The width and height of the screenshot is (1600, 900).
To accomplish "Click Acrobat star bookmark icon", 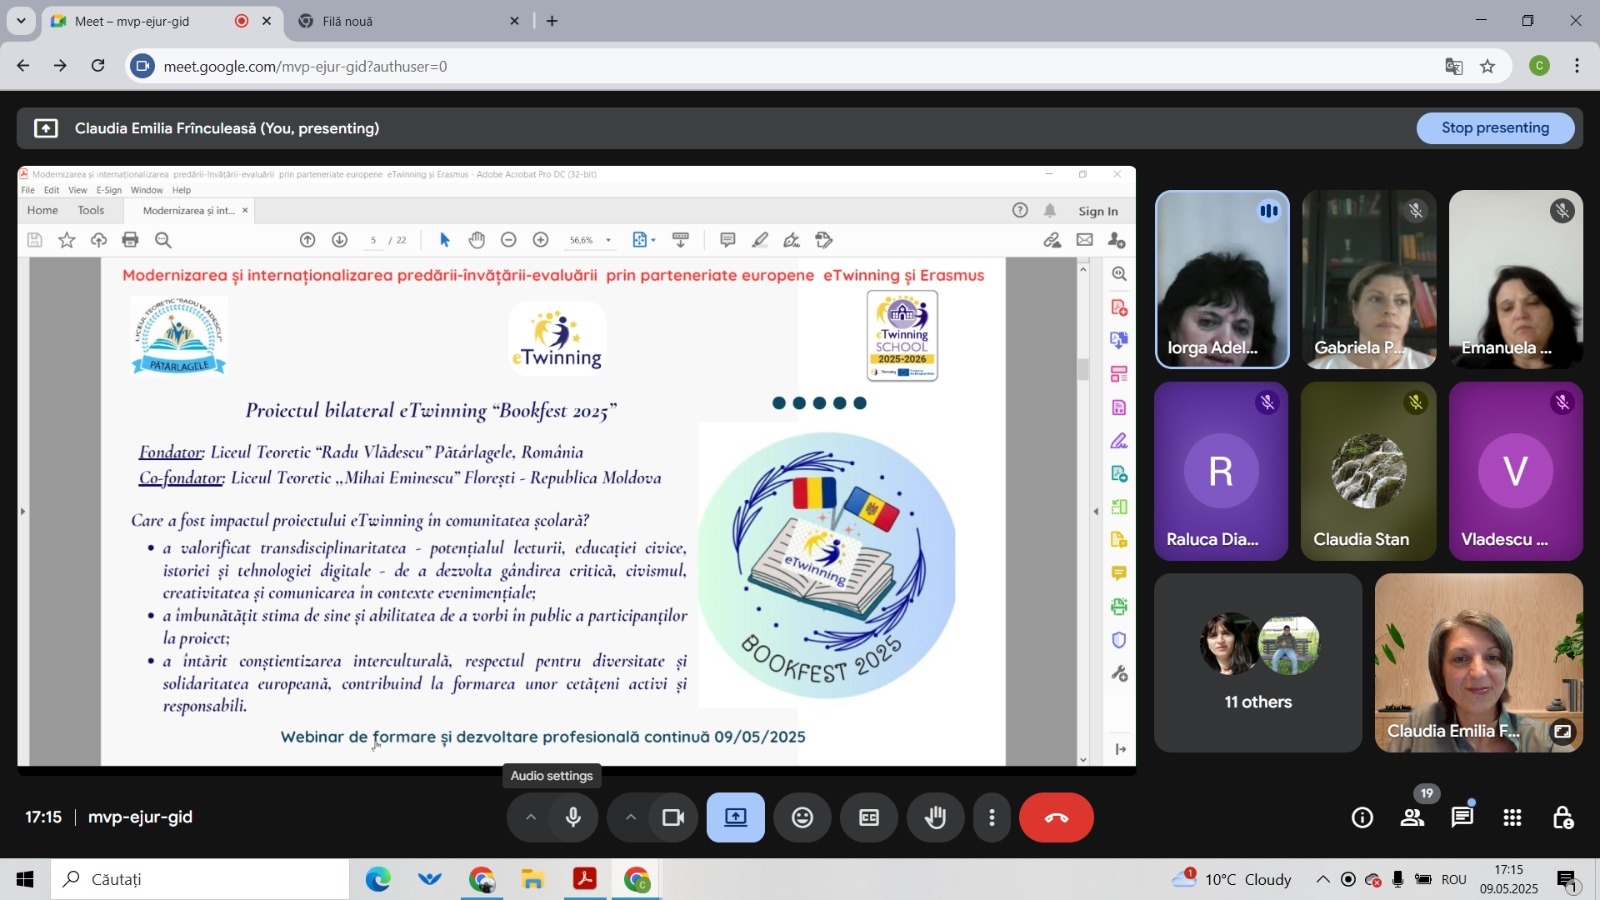I will (67, 240).
